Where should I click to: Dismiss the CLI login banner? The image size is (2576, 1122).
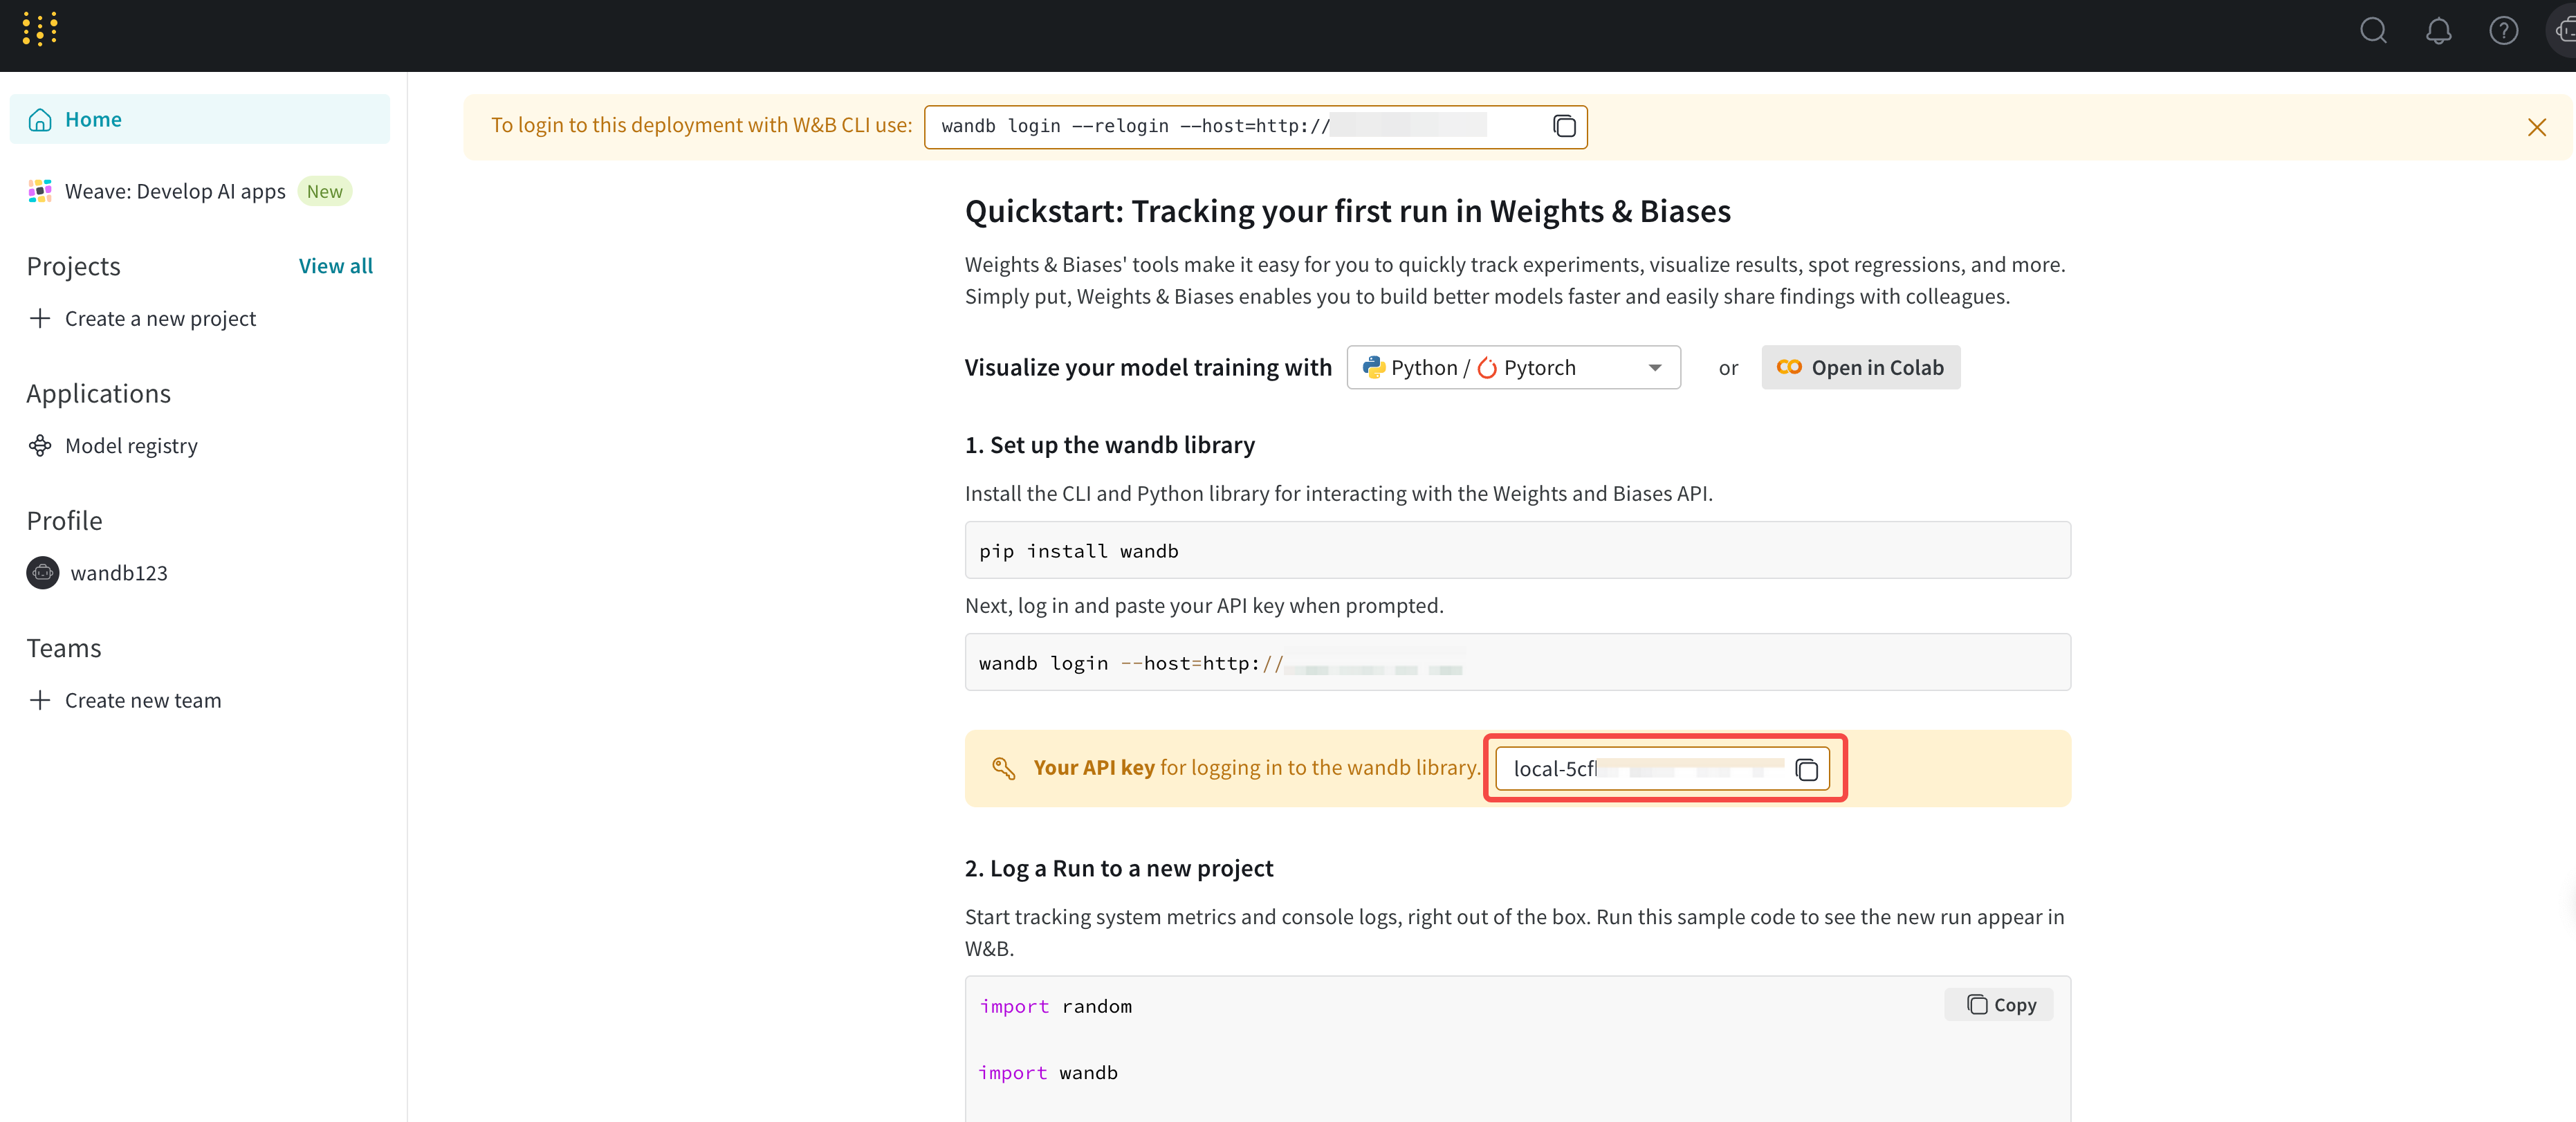pos(2537,127)
